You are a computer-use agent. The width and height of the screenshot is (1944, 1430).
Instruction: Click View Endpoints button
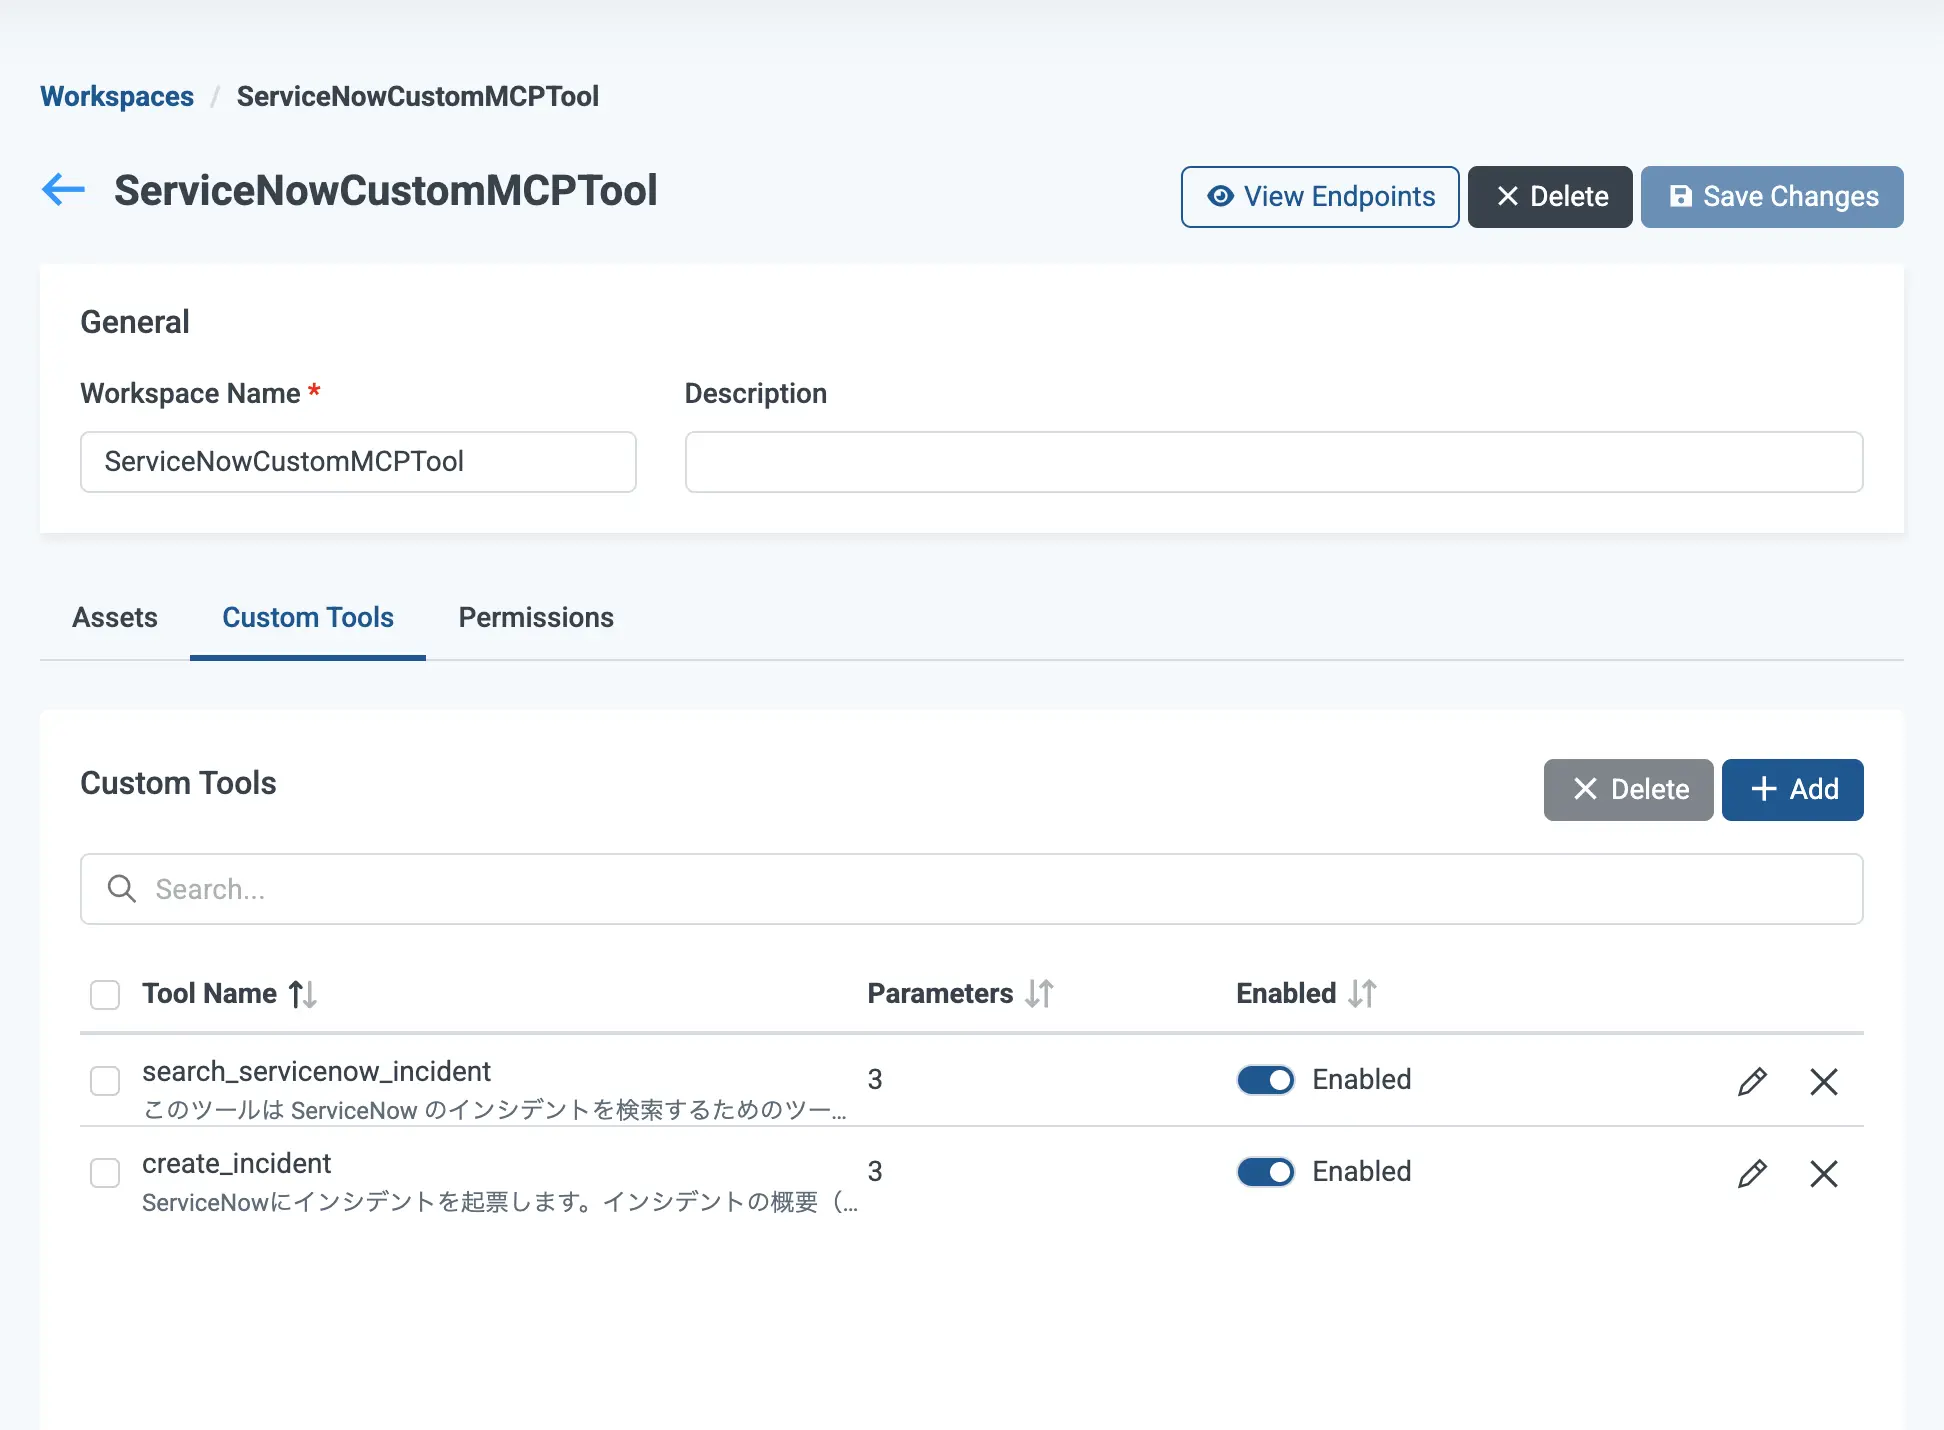pos(1320,197)
